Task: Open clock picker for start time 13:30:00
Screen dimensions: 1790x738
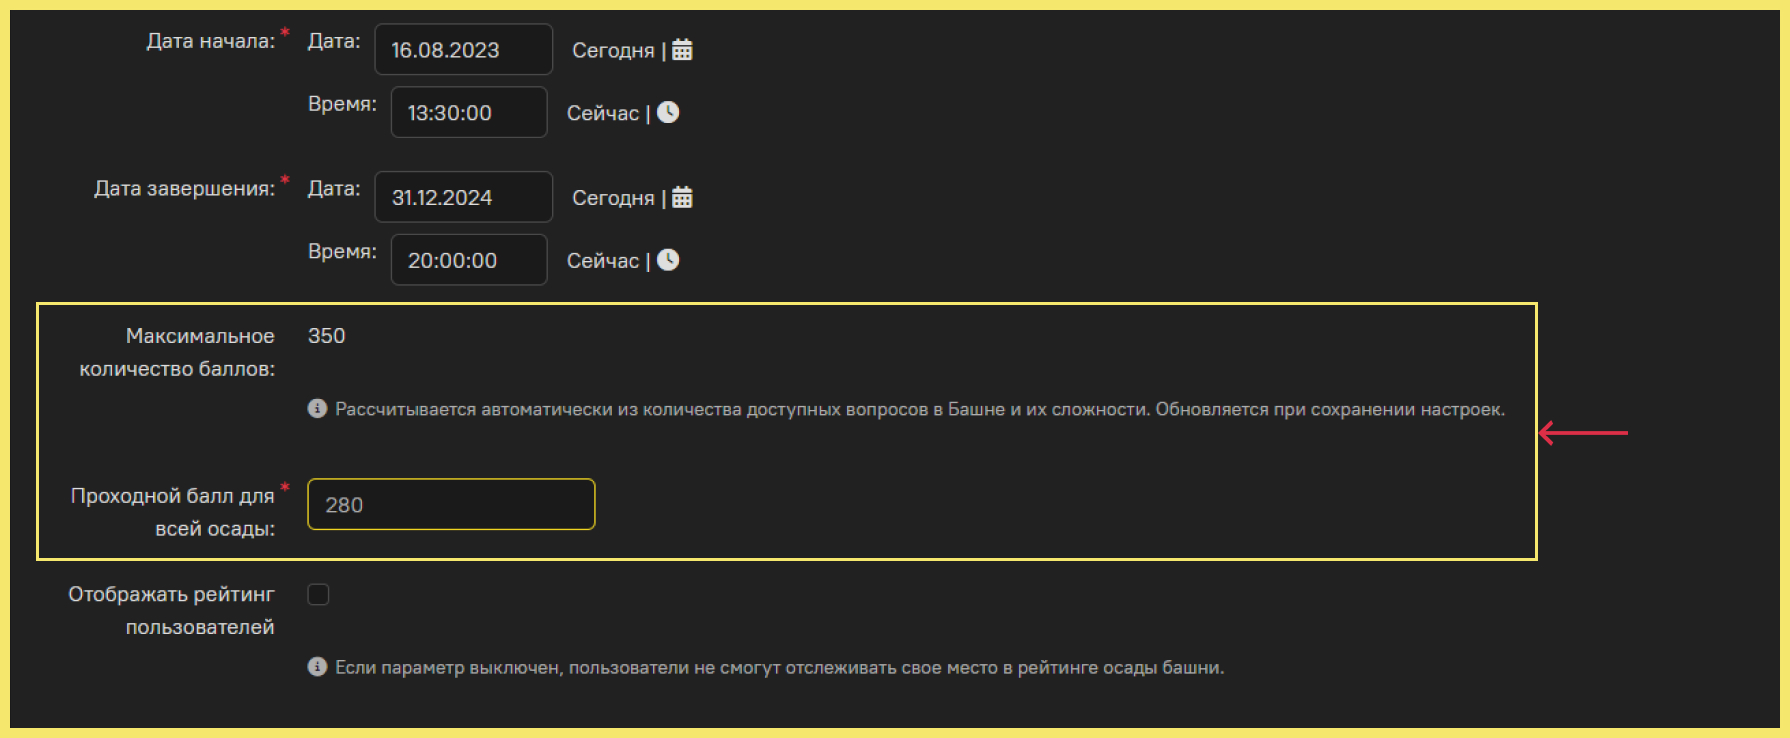Action: (668, 113)
